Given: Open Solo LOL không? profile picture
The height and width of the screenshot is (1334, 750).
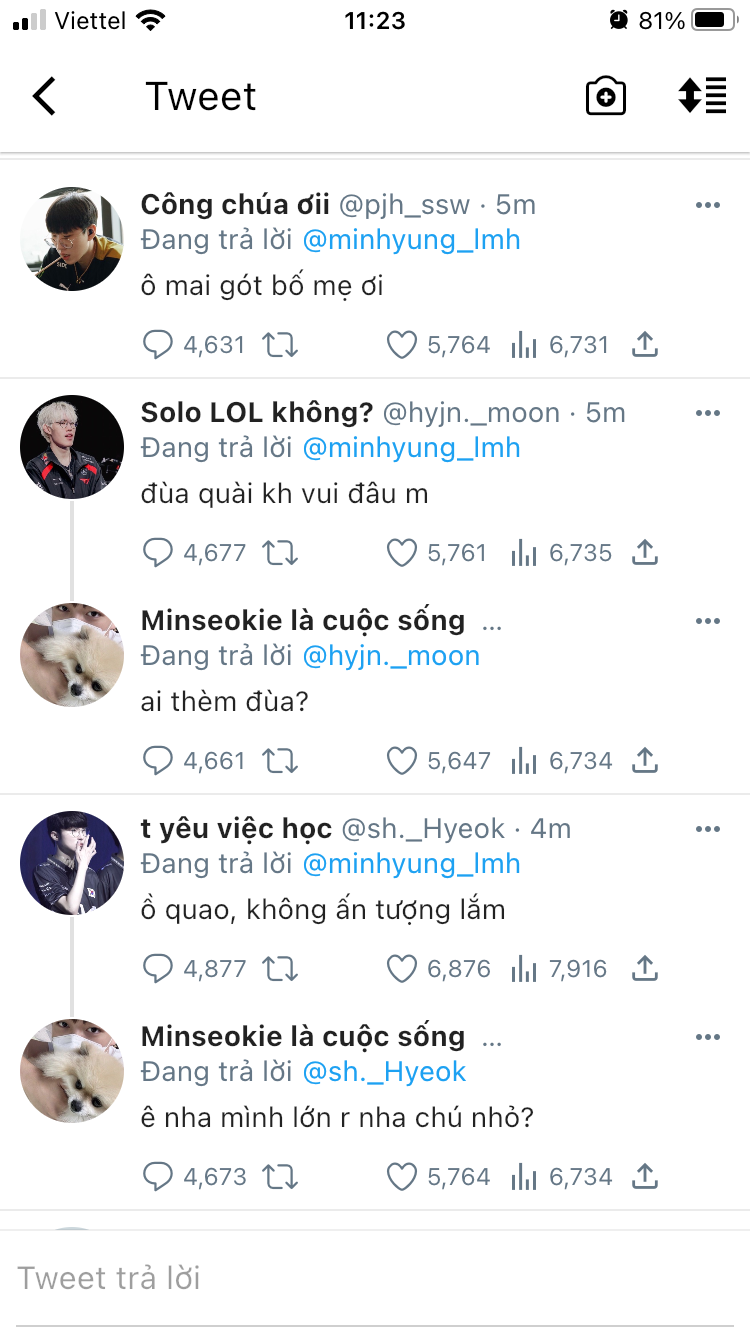Looking at the screenshot, I should tap(72, 447).
